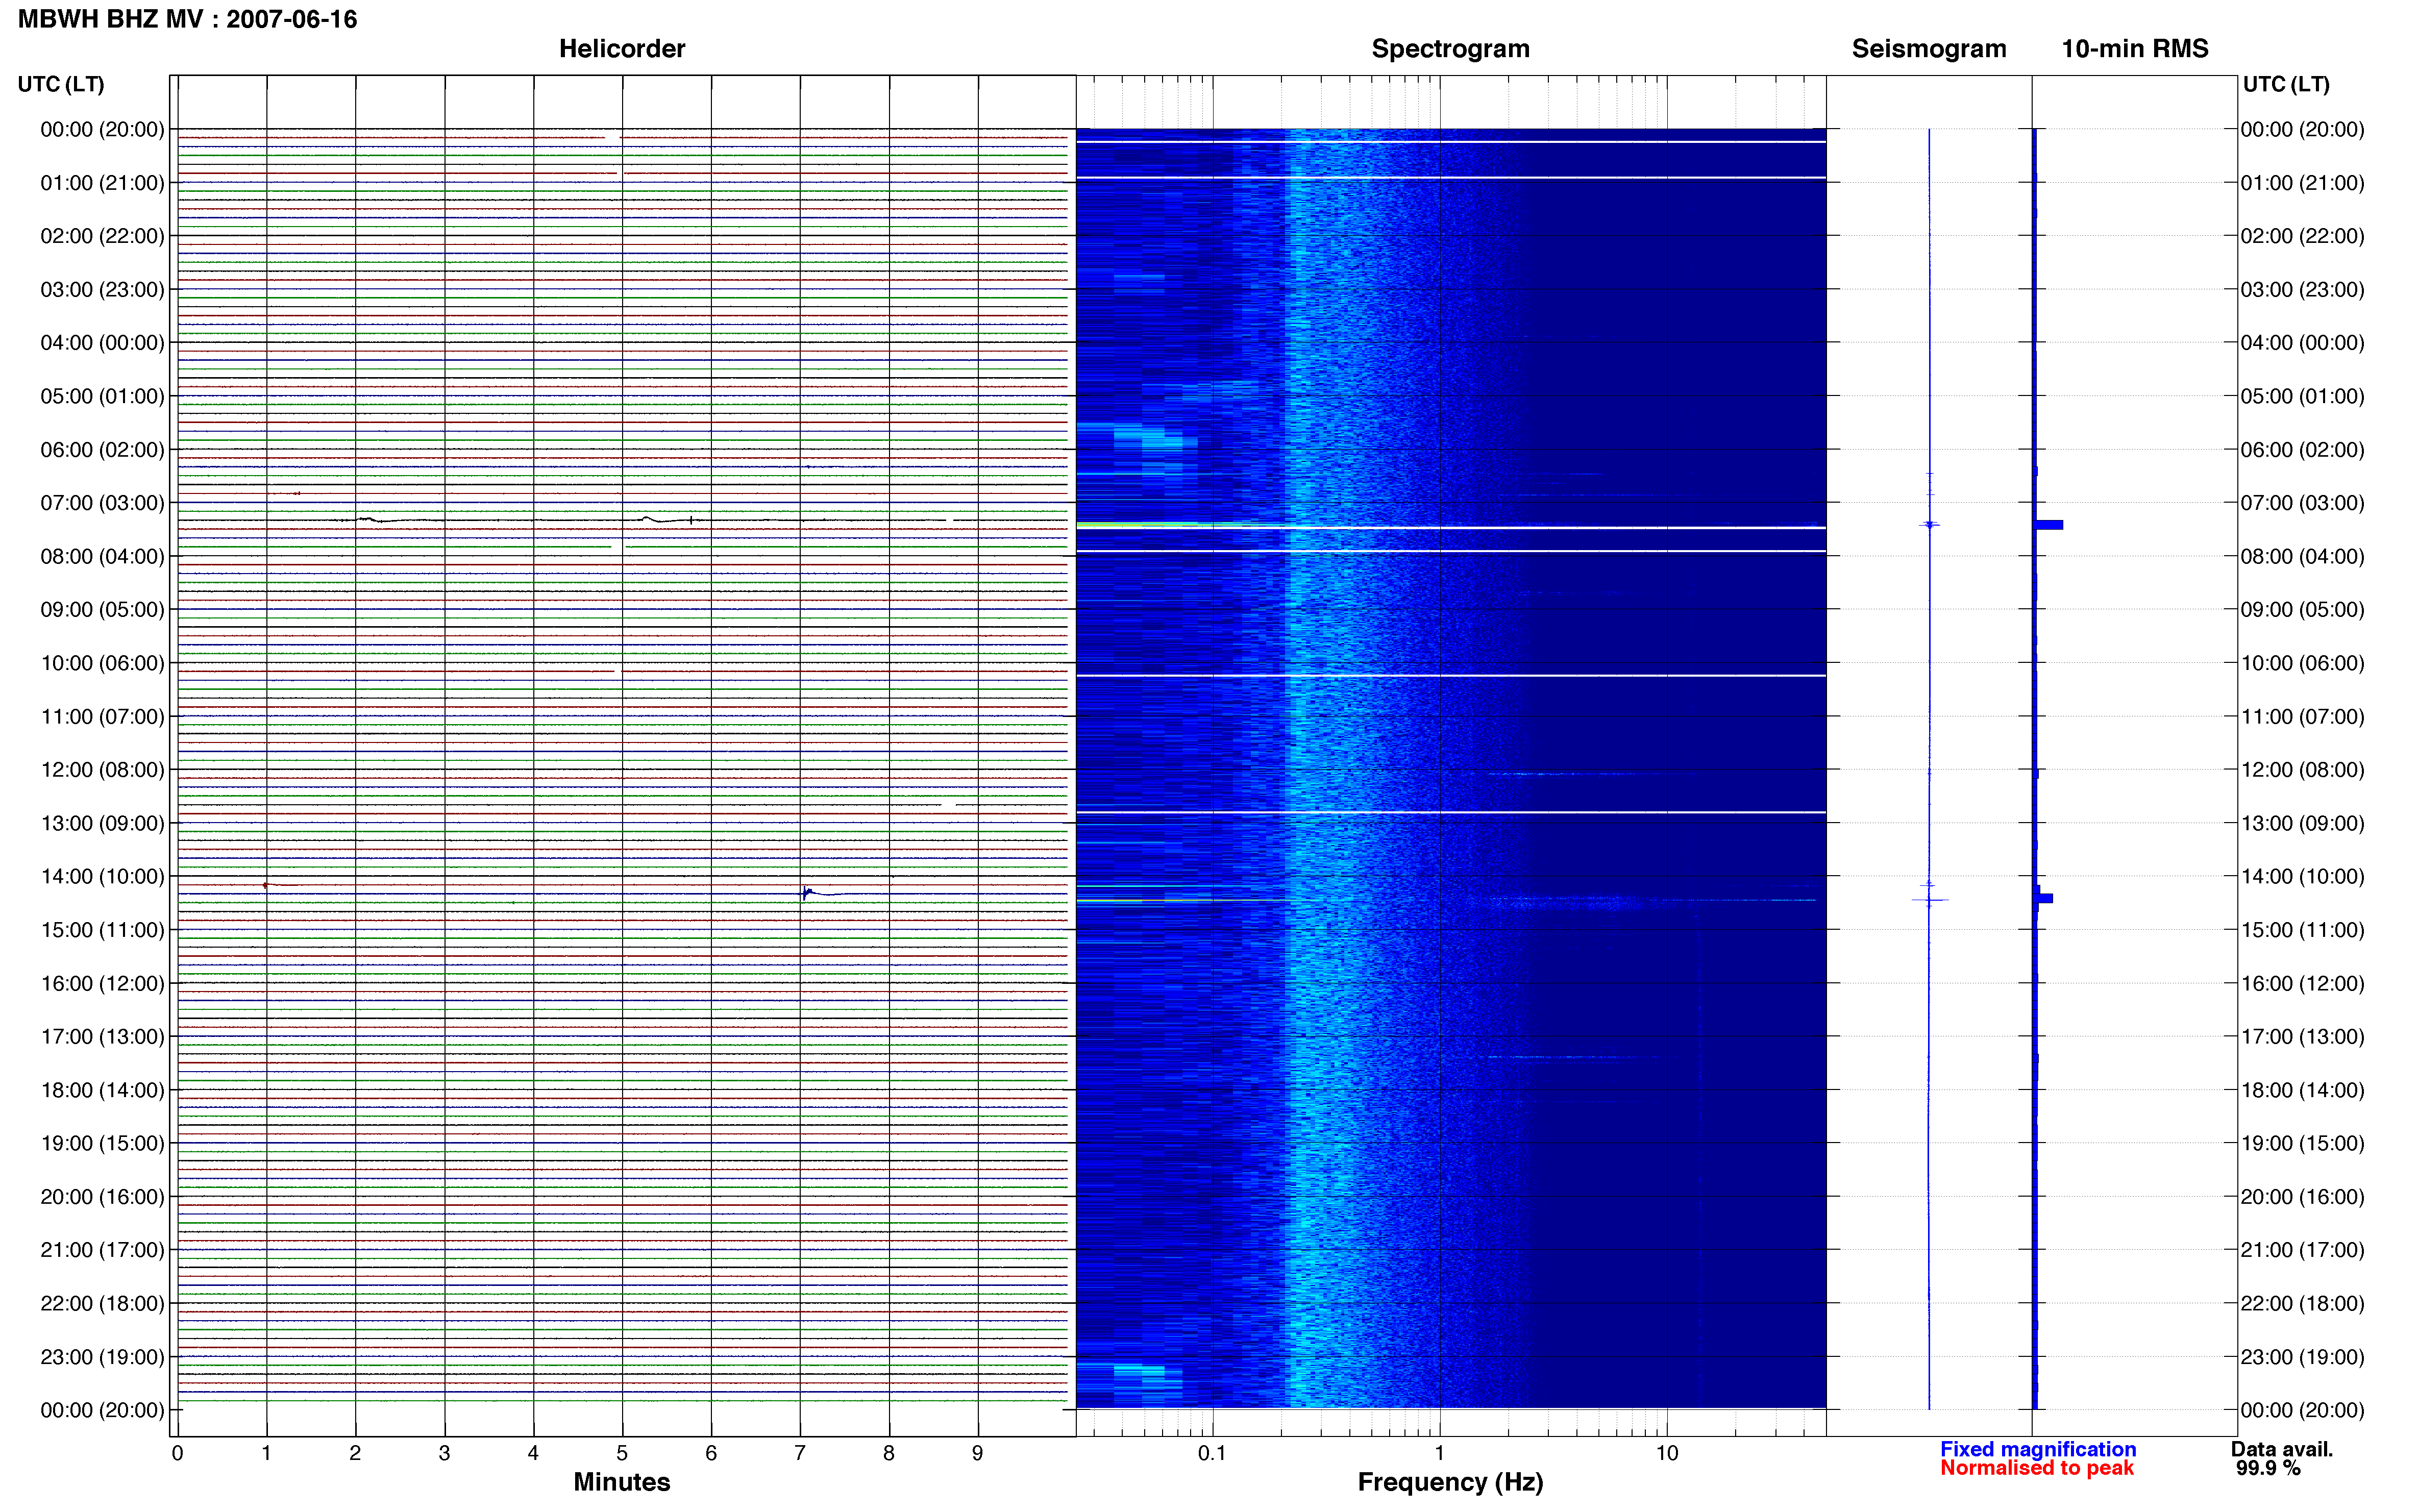2419x1512 pixels.
Task: Click the '99.9 %' availability value
Action: coord(2268,1468)
